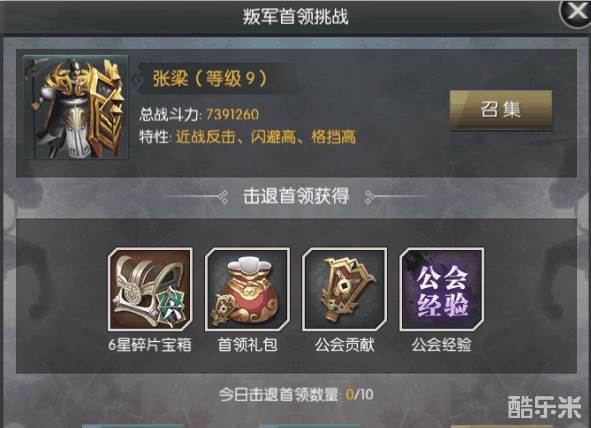Click the 叛军首领挑战 title bar
591x428 pixels.
click(296, 17)
